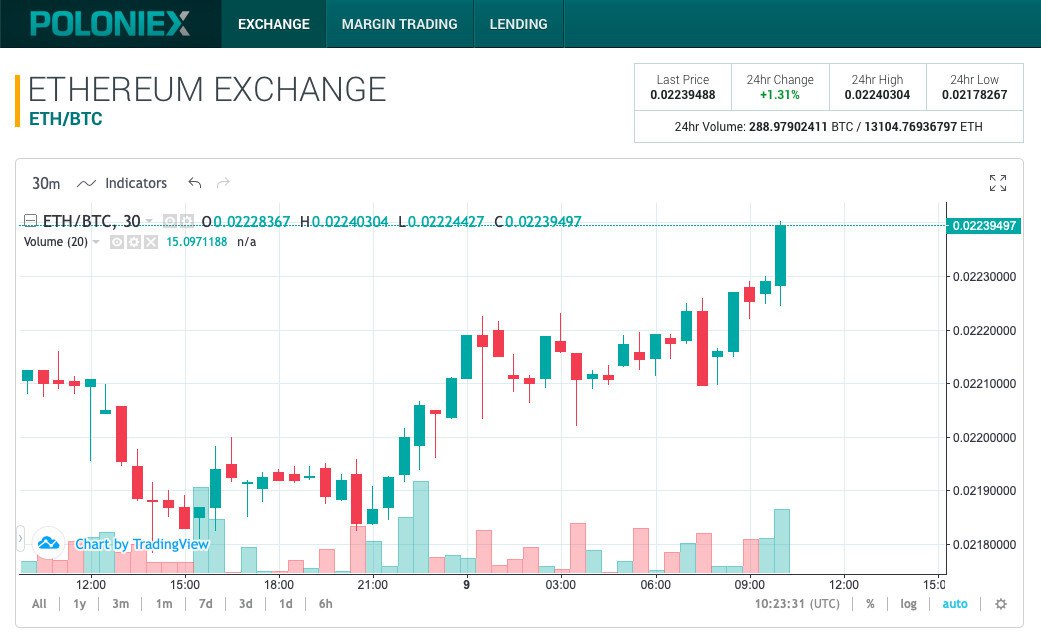
Task: Open the ETH/BTC, 30 series dropdown arrow
Action: pos(149,221)
